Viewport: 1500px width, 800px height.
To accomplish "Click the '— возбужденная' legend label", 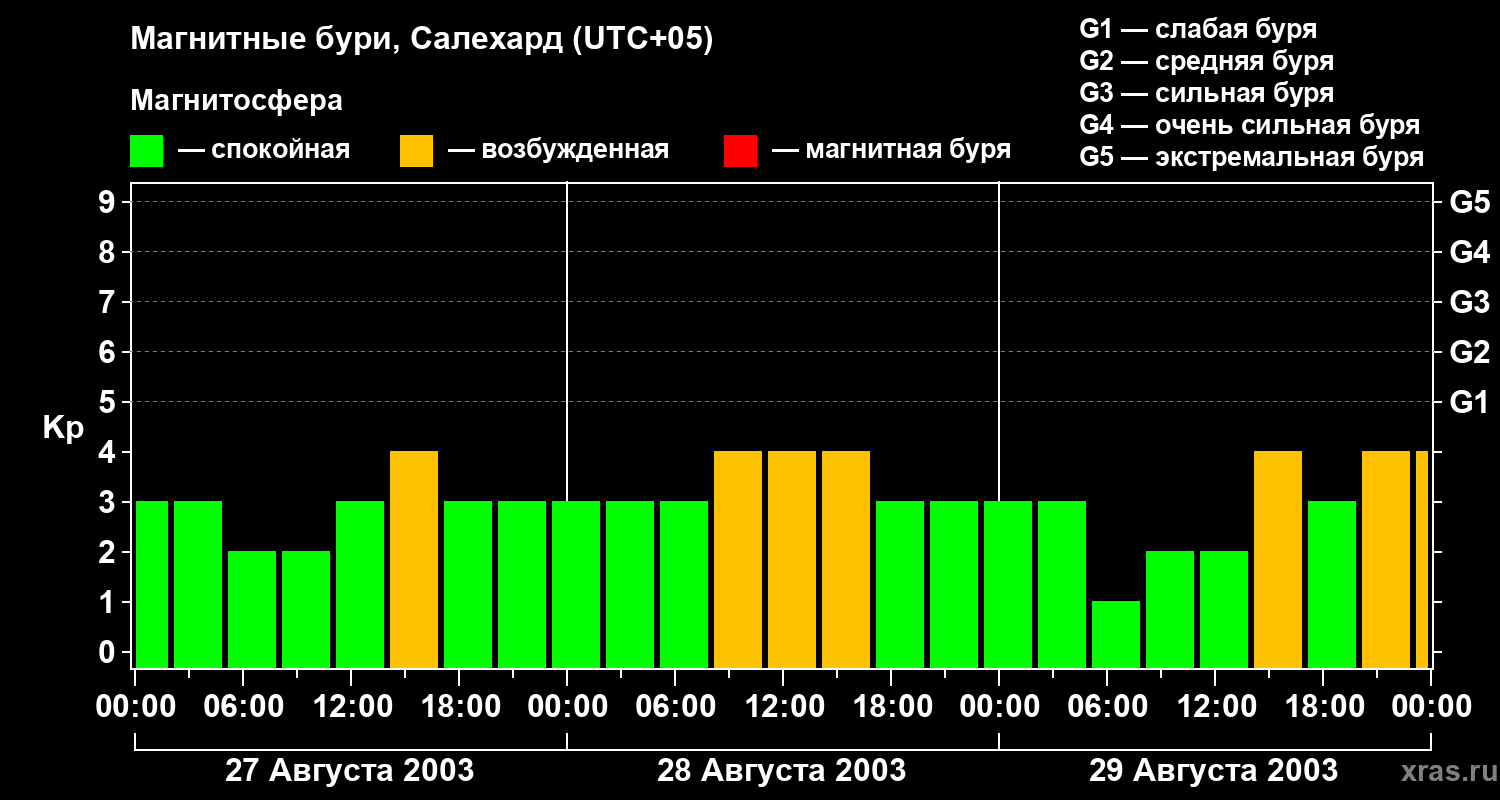I will click(x=558, y=150).
